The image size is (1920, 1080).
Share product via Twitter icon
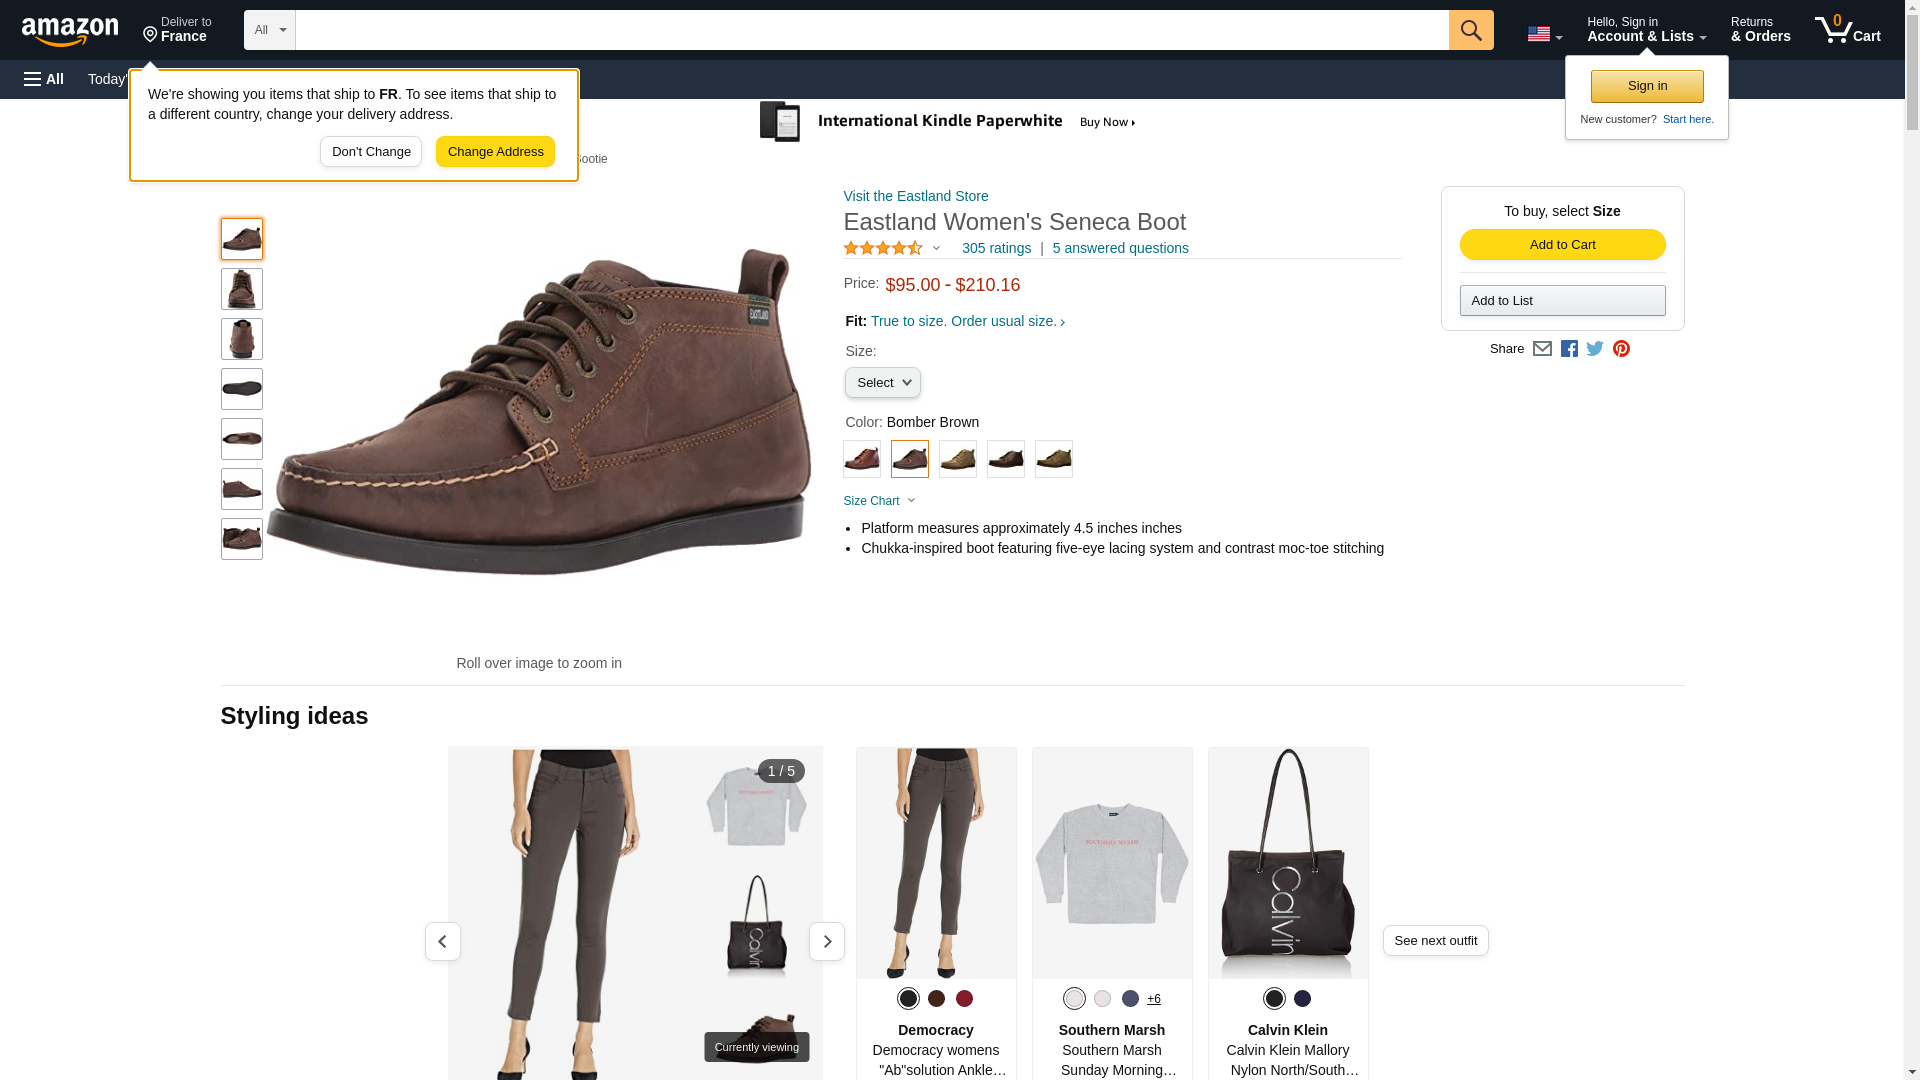1594,349
